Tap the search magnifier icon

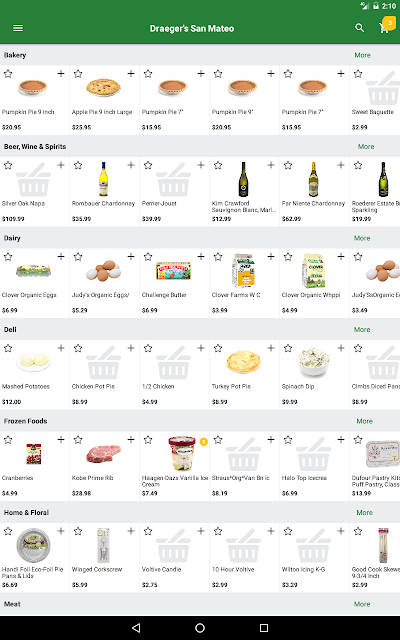pyautogui.click(x=360, y=28)
